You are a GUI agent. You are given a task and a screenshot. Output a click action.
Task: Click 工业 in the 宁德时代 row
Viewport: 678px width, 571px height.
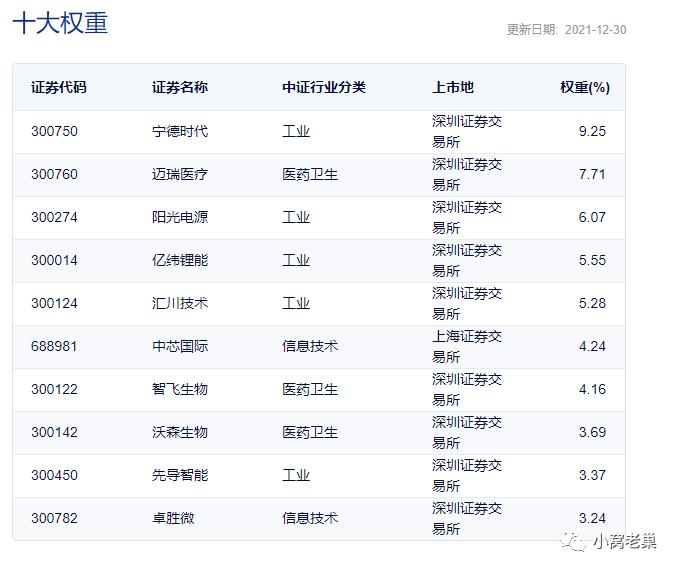[x=296, y=131]
